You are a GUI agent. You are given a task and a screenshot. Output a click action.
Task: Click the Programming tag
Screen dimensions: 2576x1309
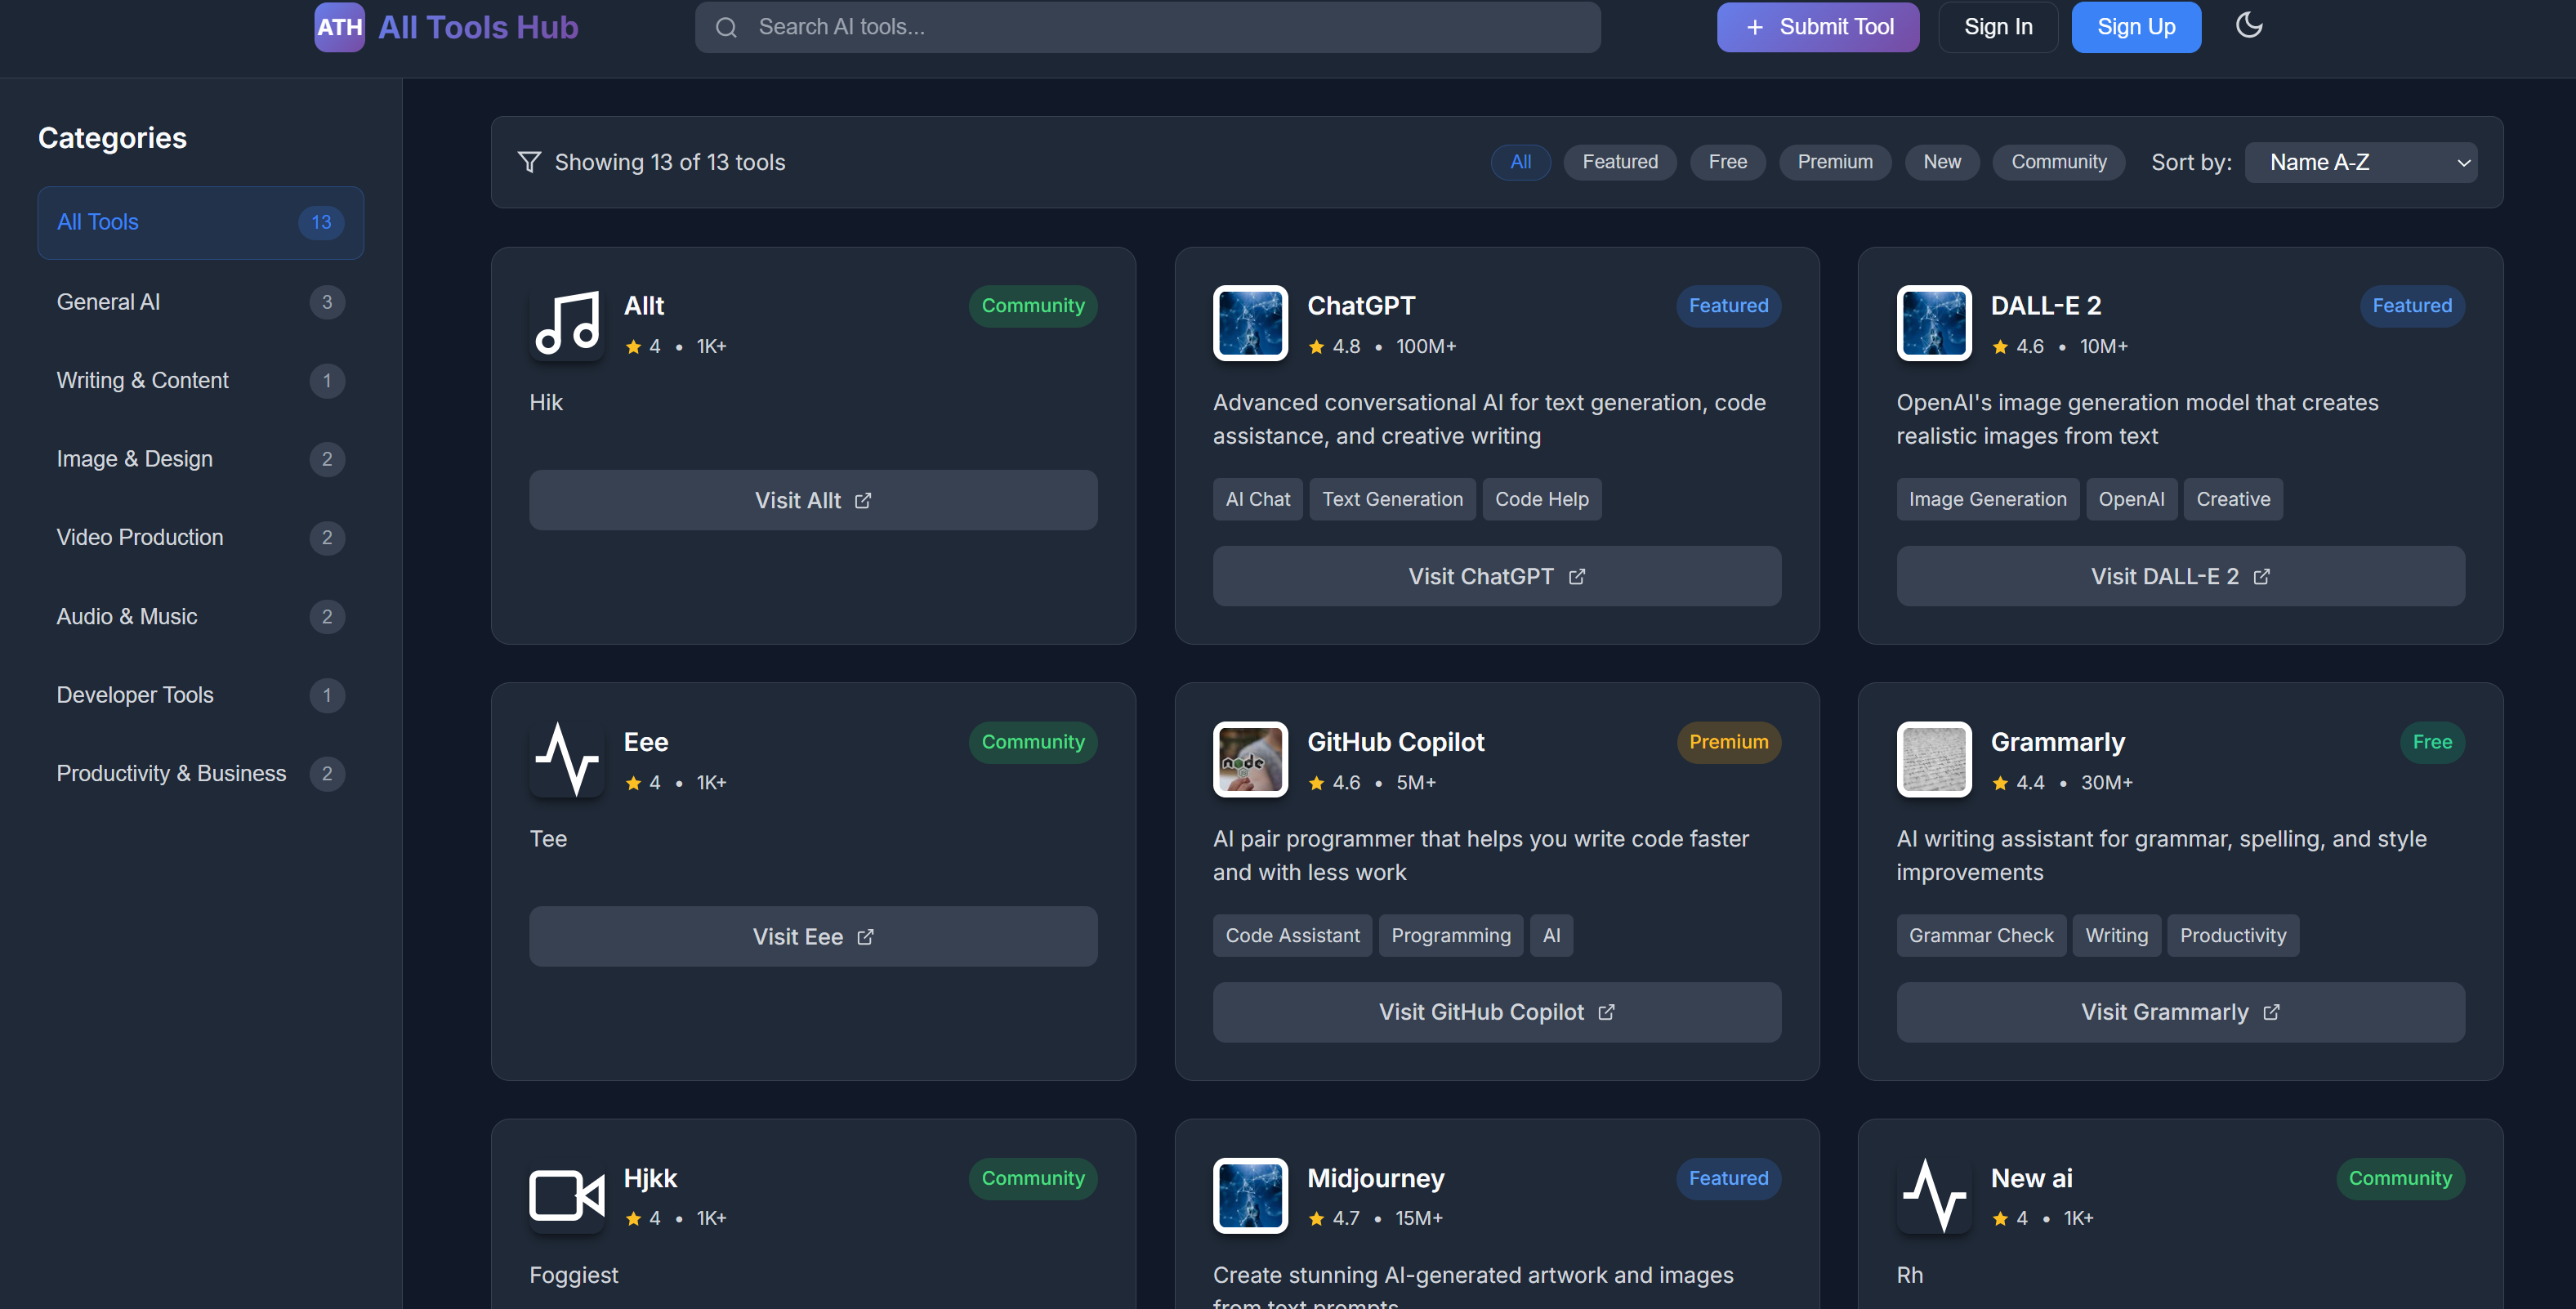[x=1450, y=935]
